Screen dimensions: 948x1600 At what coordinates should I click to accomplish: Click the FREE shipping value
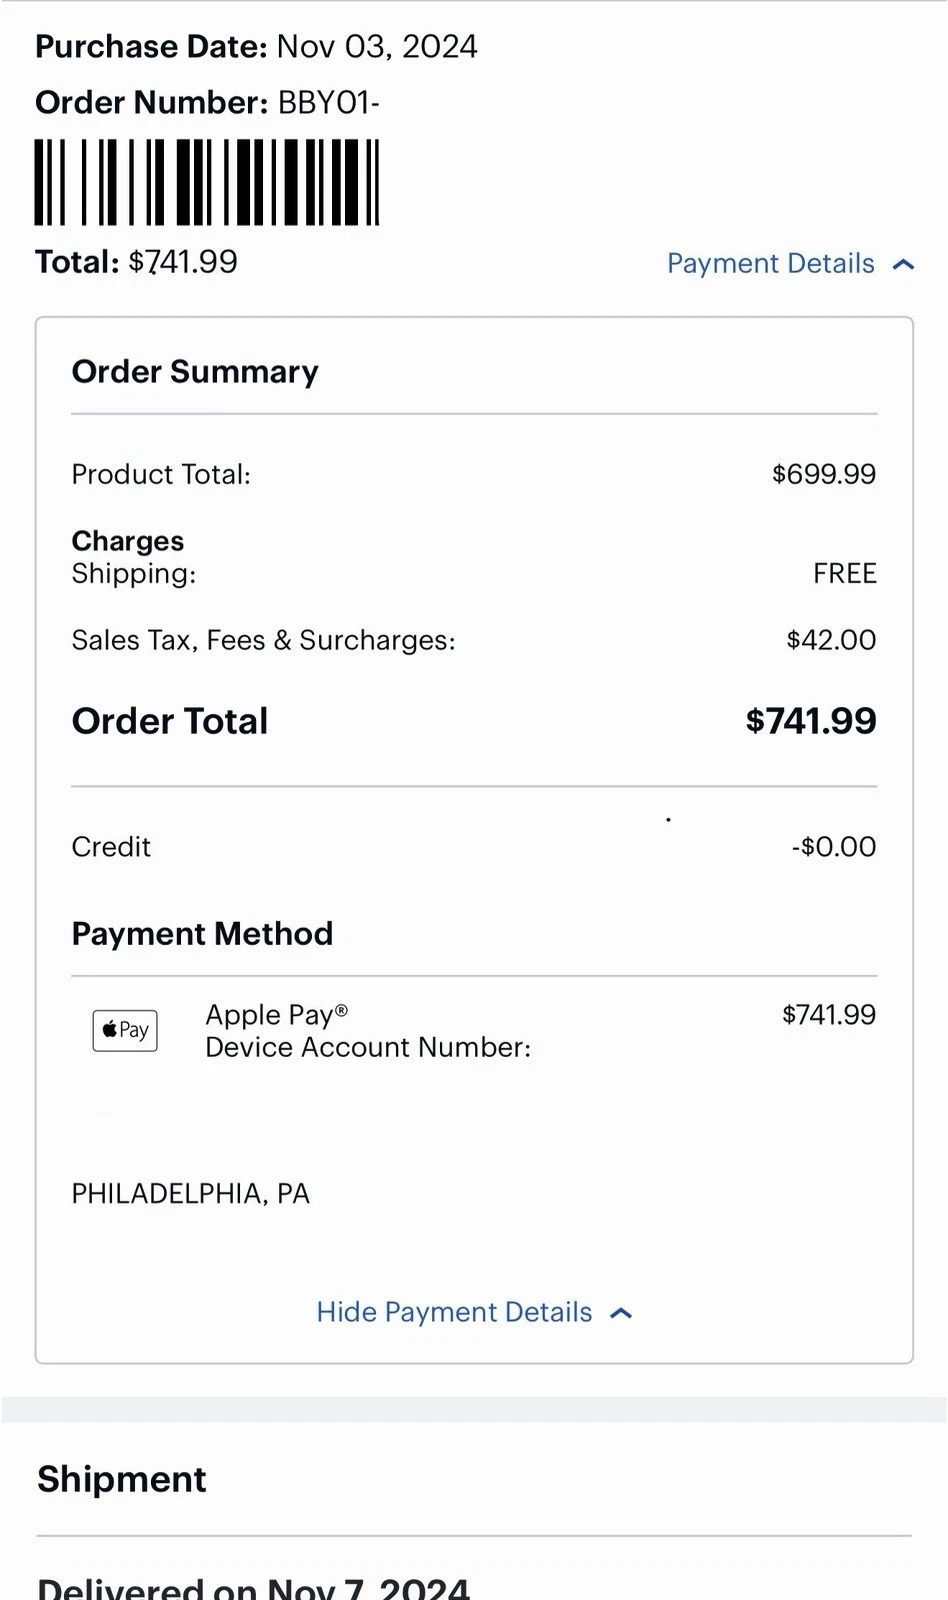coord(844,573)
